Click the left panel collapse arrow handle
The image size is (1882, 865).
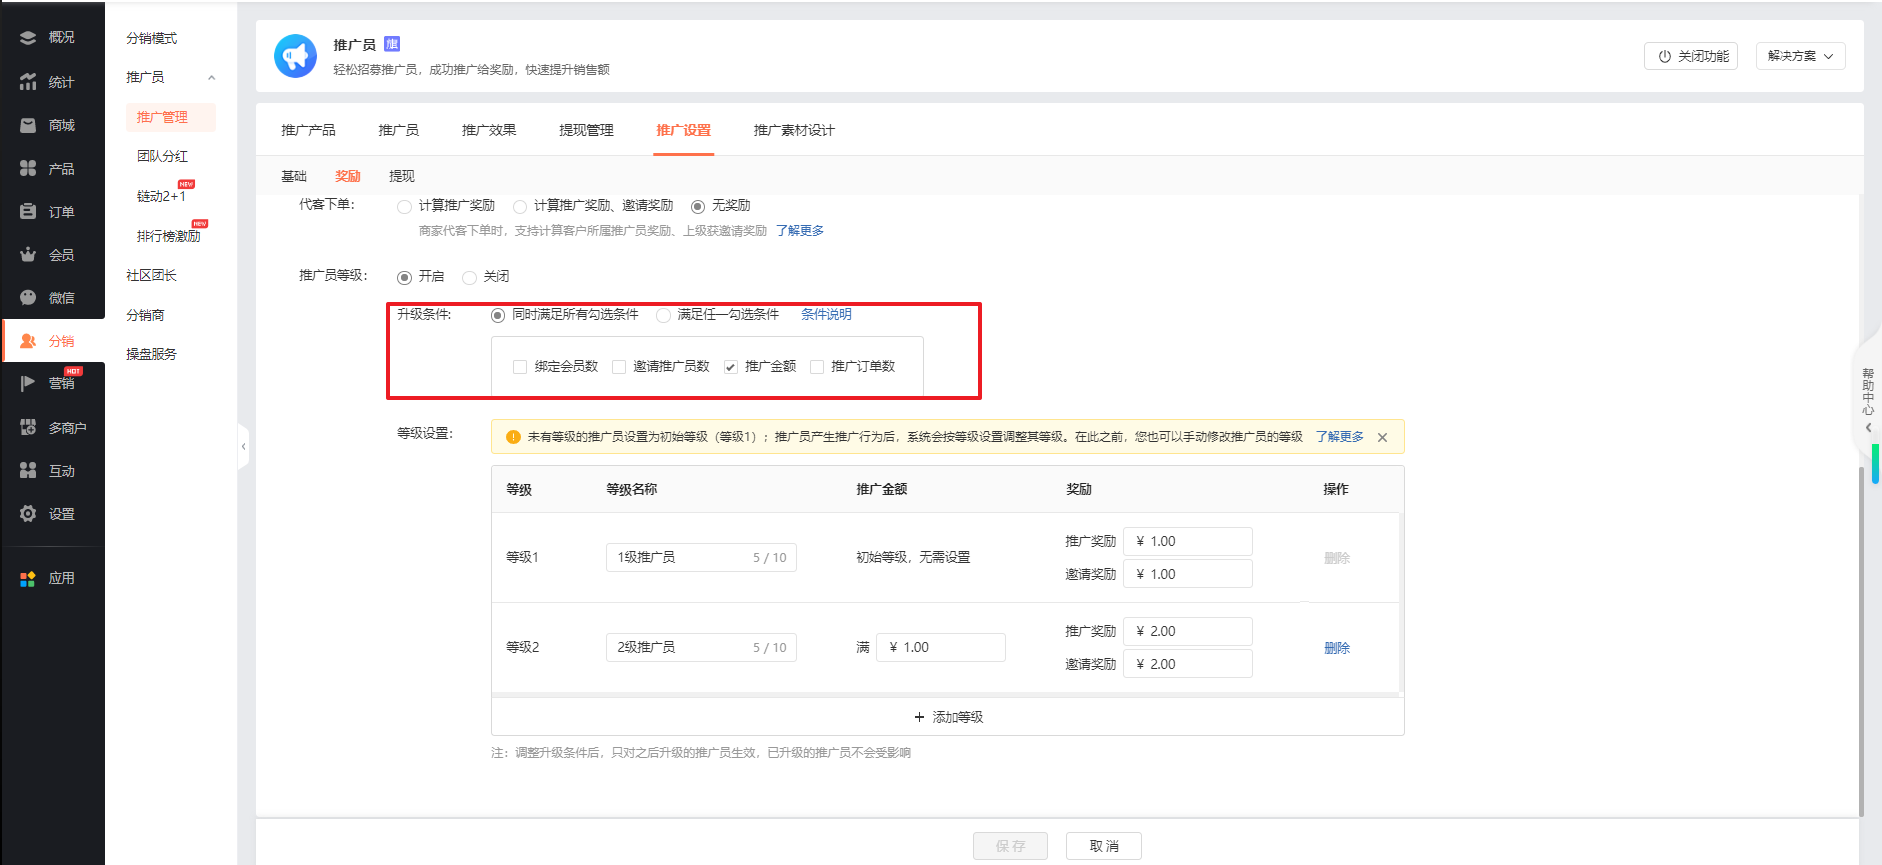[x=243, y=446]
